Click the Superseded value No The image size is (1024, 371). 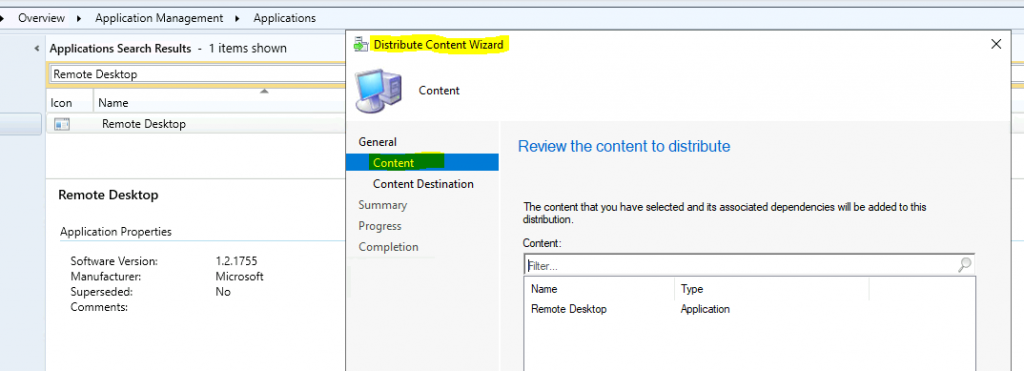pos(223,291)
